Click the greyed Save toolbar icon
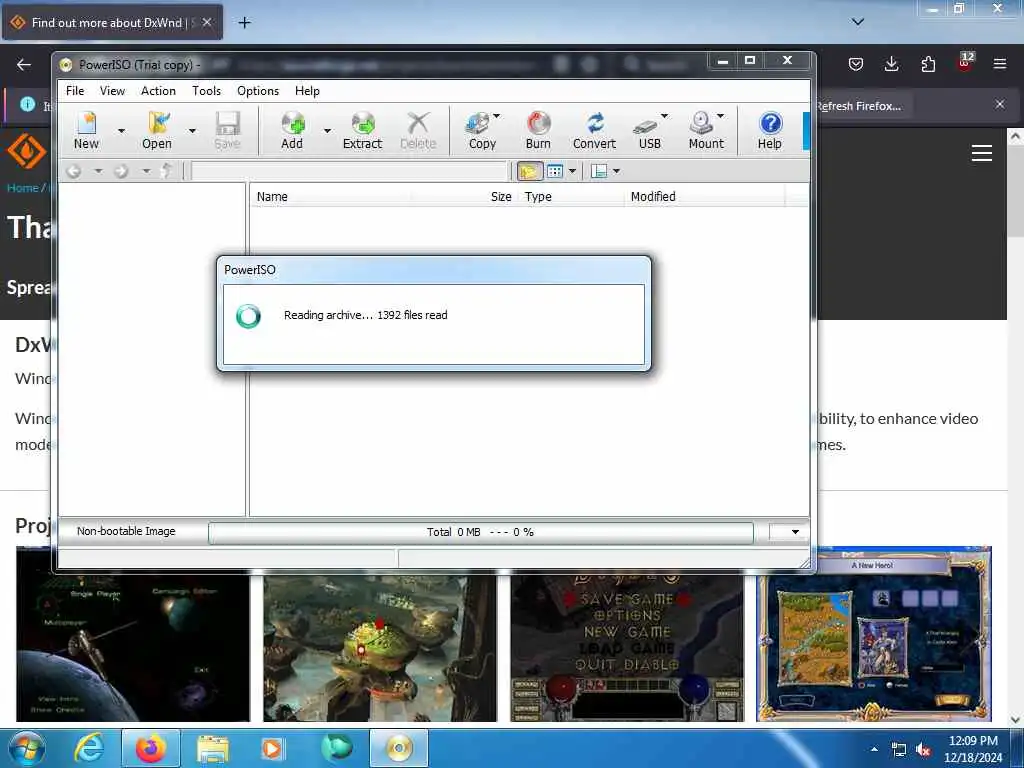The image size is (1024, 768). (x=227, y=130)
